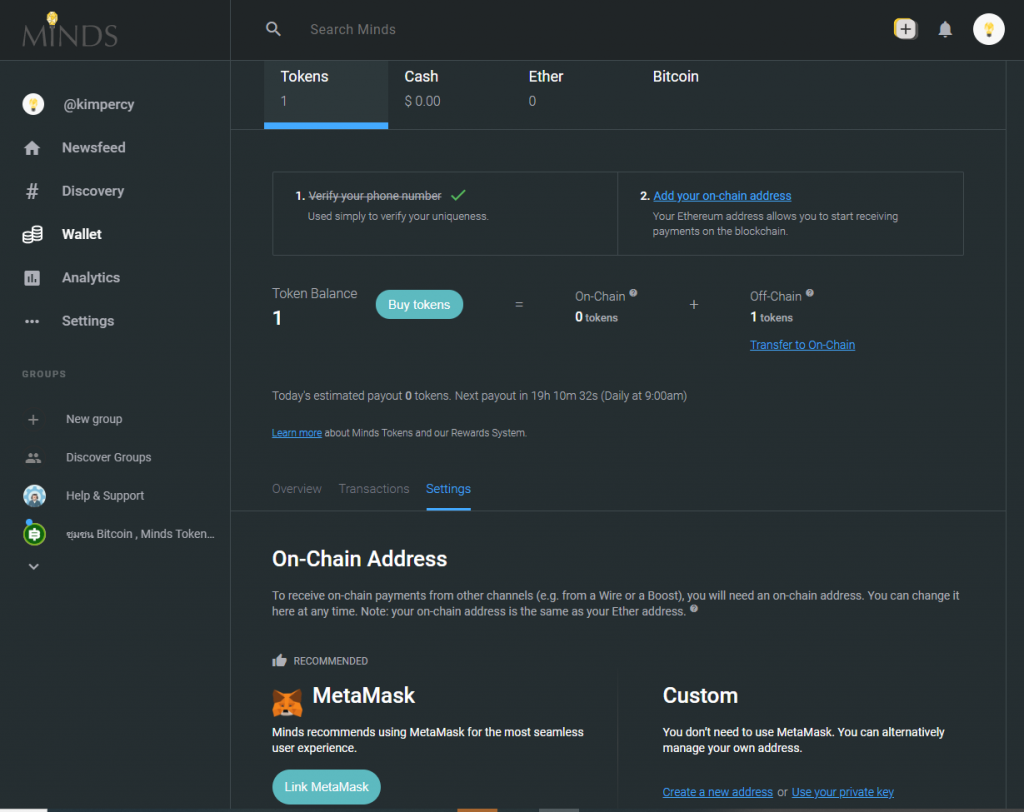Click the @kimpercy avatar in the sidebar

[33, 104]
